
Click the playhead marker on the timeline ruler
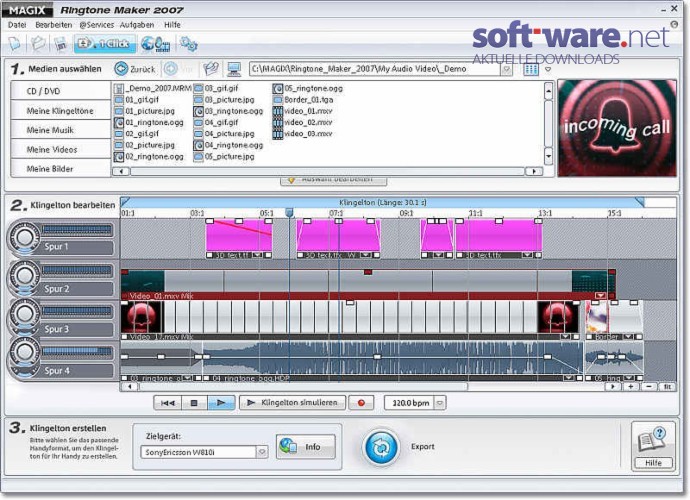pyautogui.click(x=289, y=213)
